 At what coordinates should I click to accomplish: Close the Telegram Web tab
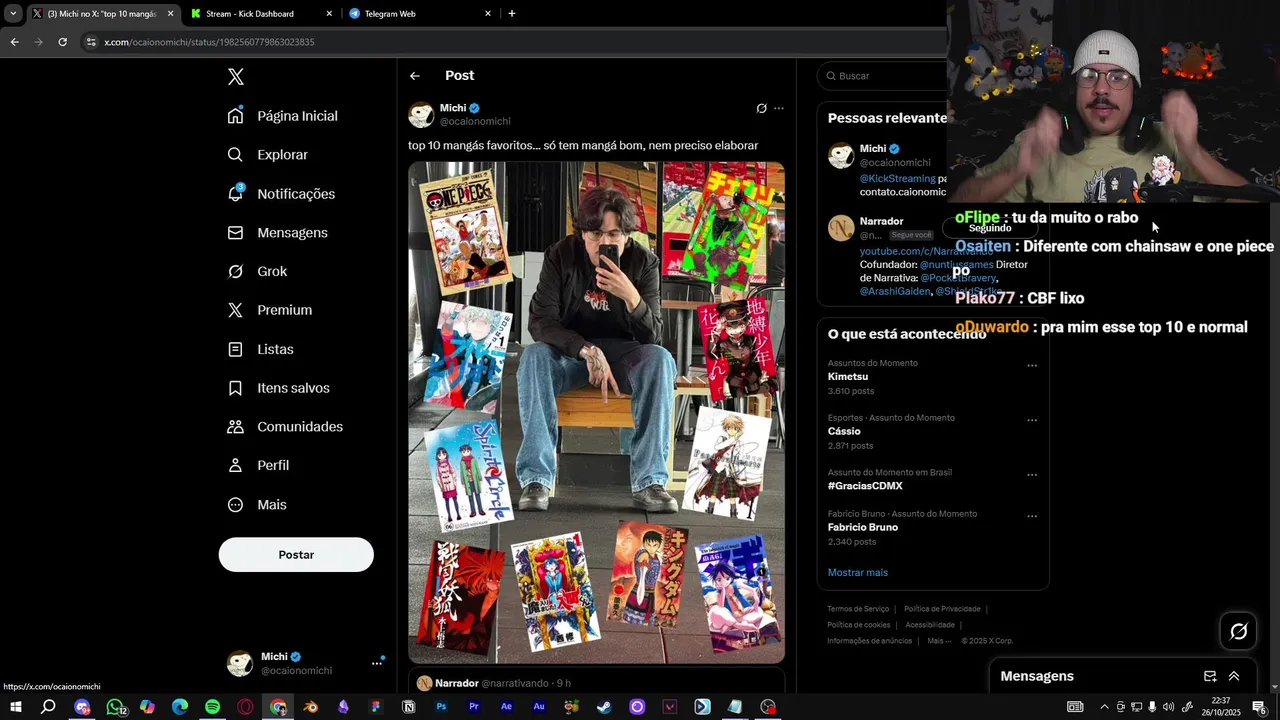[488, 14]
